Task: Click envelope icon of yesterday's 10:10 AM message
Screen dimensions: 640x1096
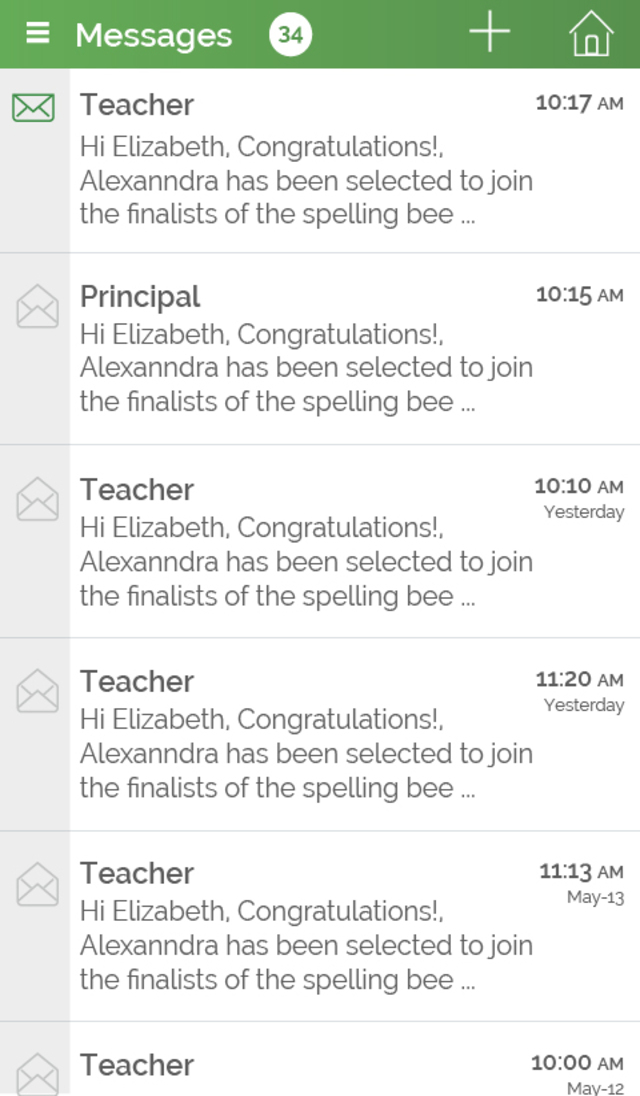Action: (37, 499)
